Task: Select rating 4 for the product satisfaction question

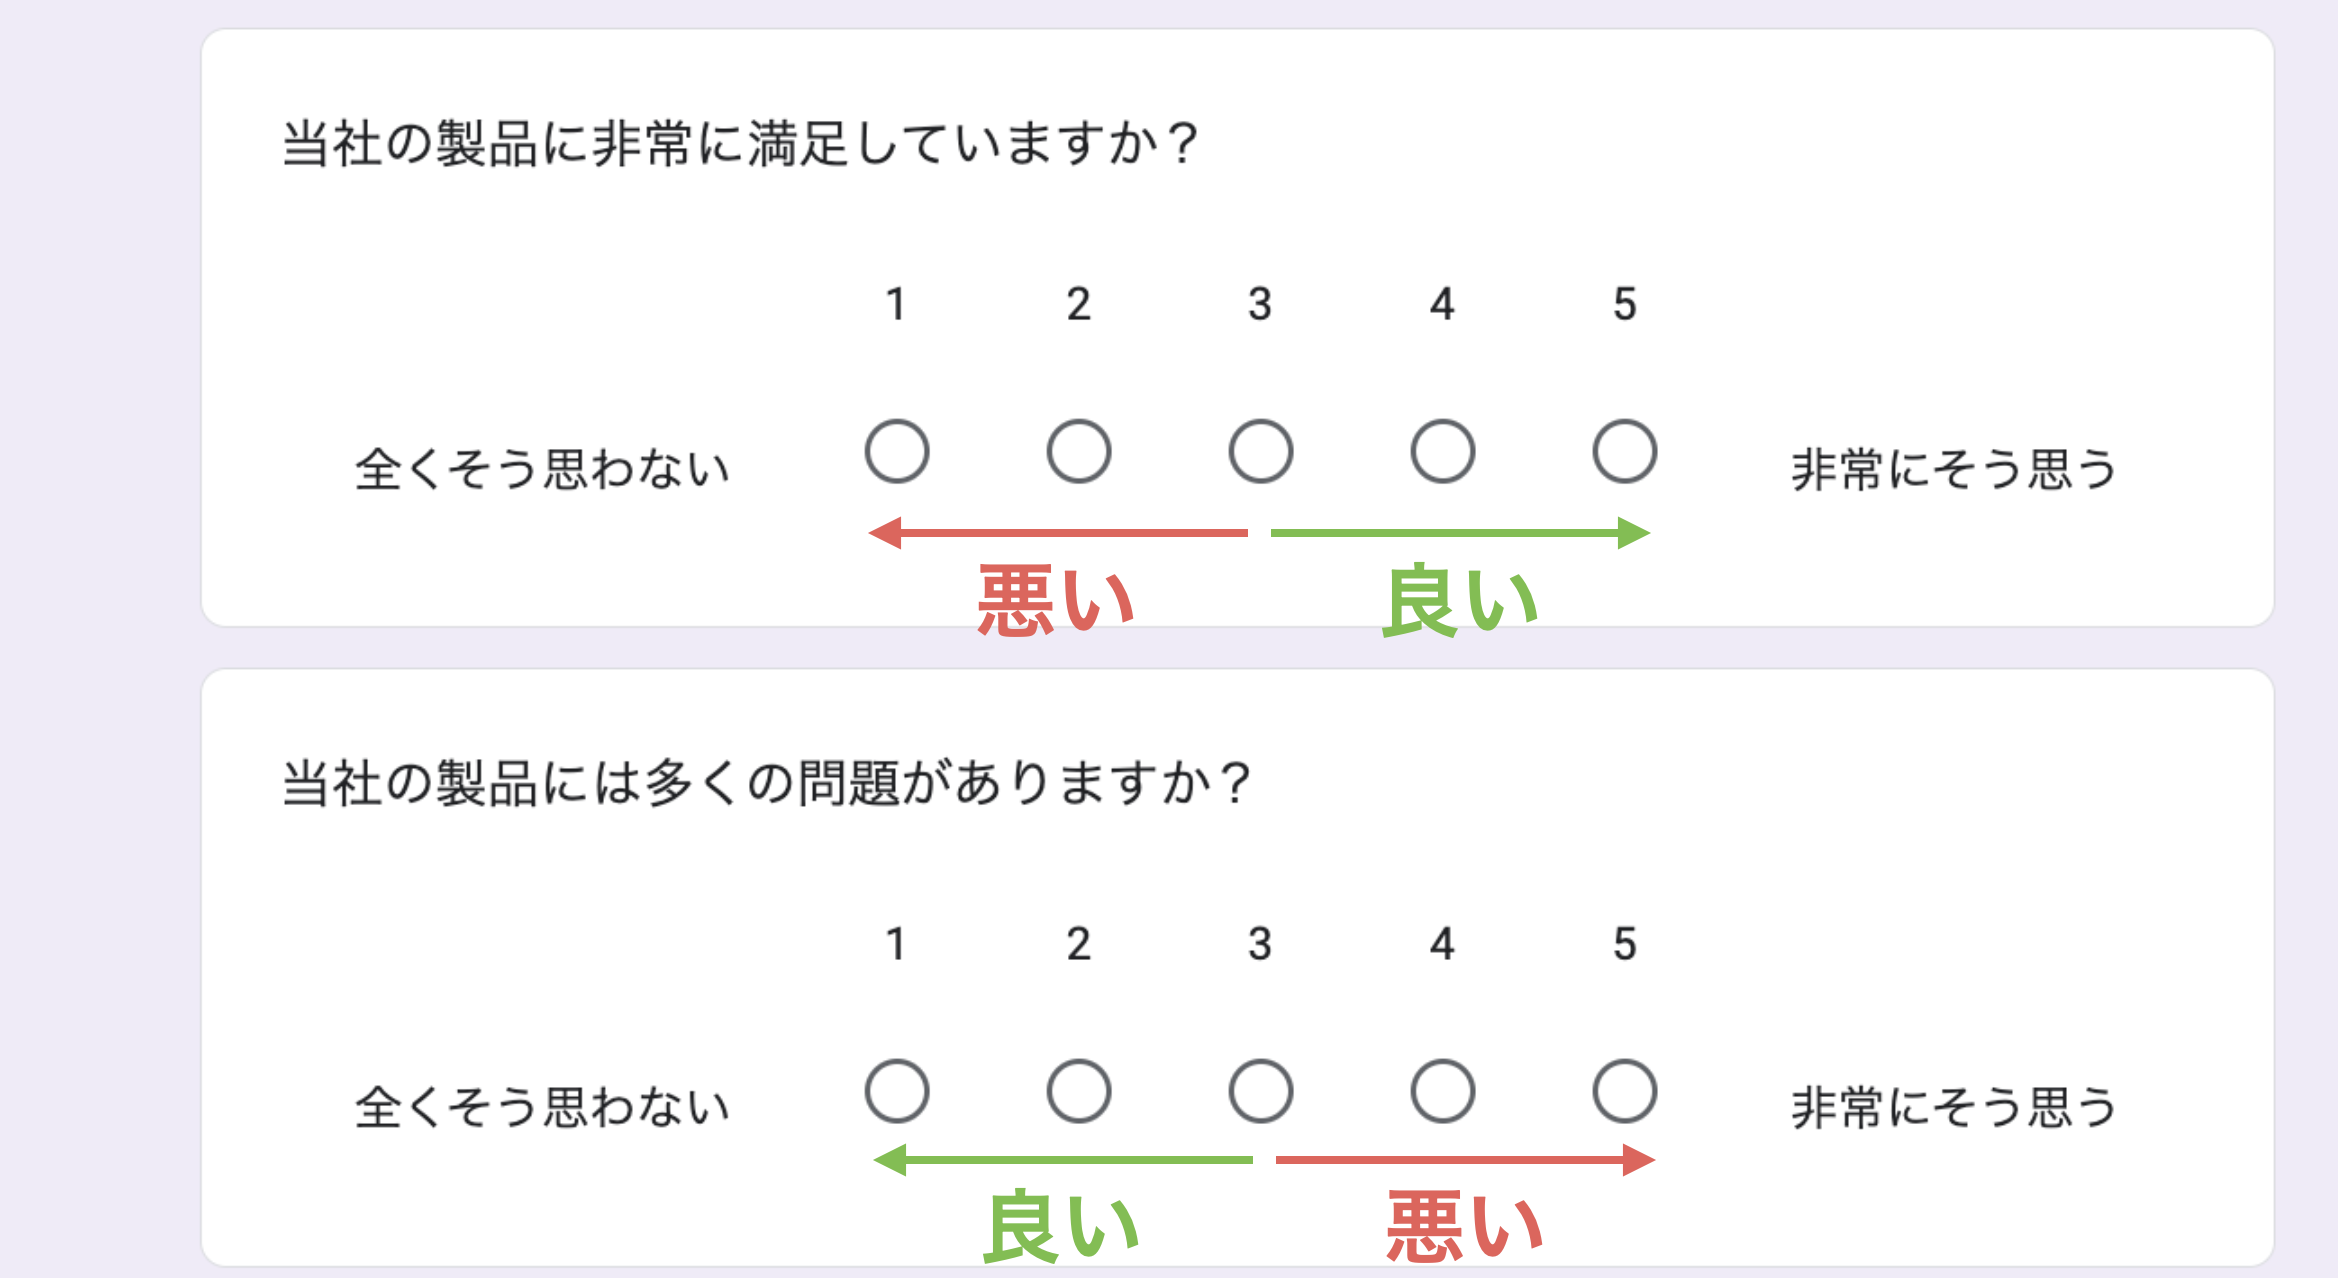Action: pyautogui.click(x=1443, y=451)
